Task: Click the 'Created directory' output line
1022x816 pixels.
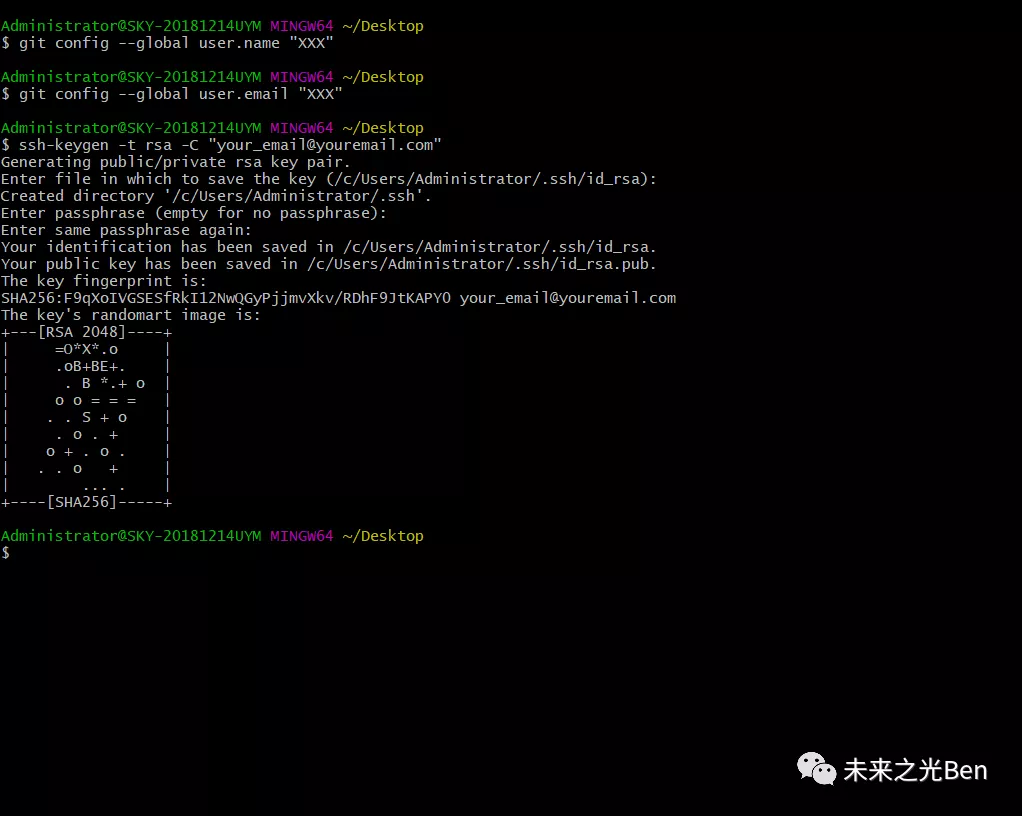Action: [x=216, y=196]
